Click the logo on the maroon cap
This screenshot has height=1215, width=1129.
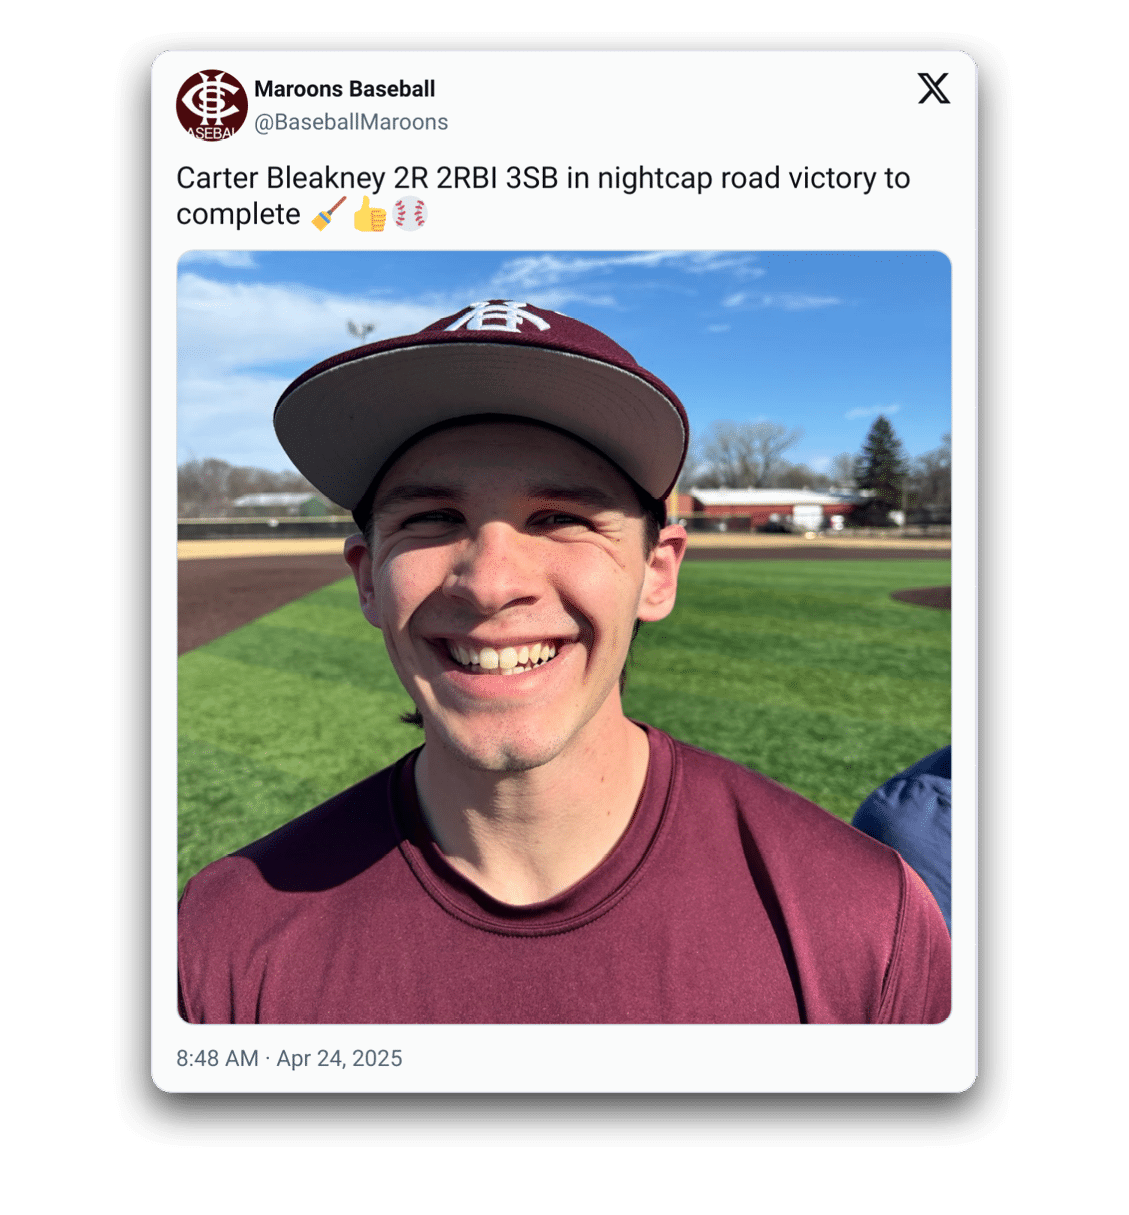tap(497, 316)
